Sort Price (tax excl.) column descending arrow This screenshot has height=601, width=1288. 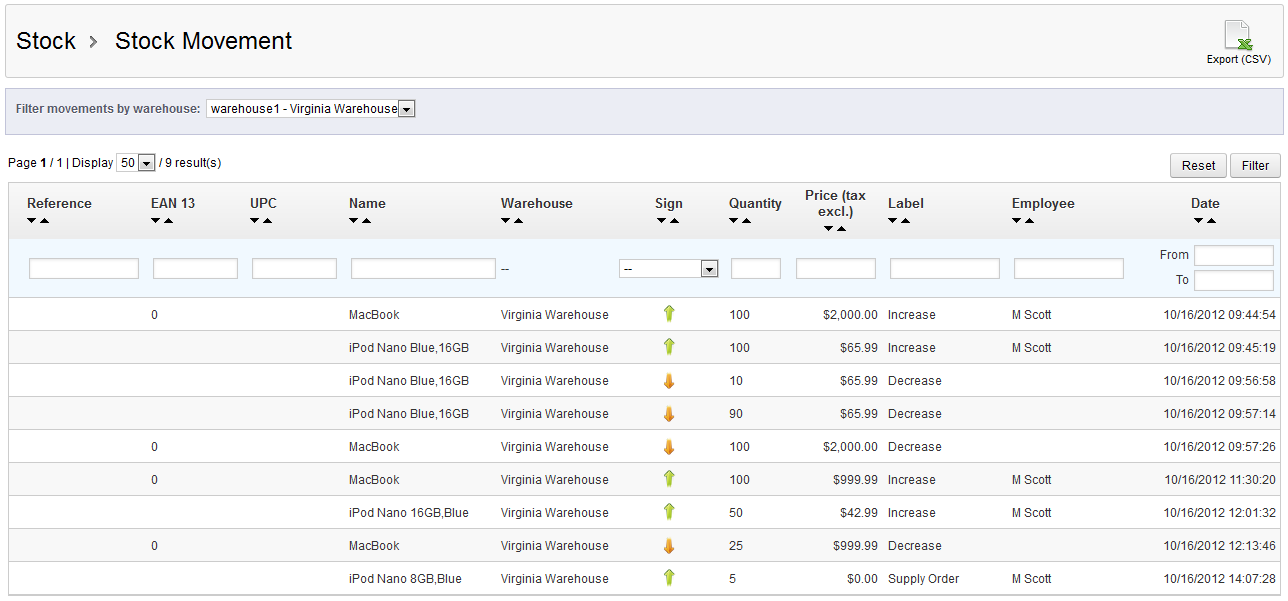pos(829,229)
